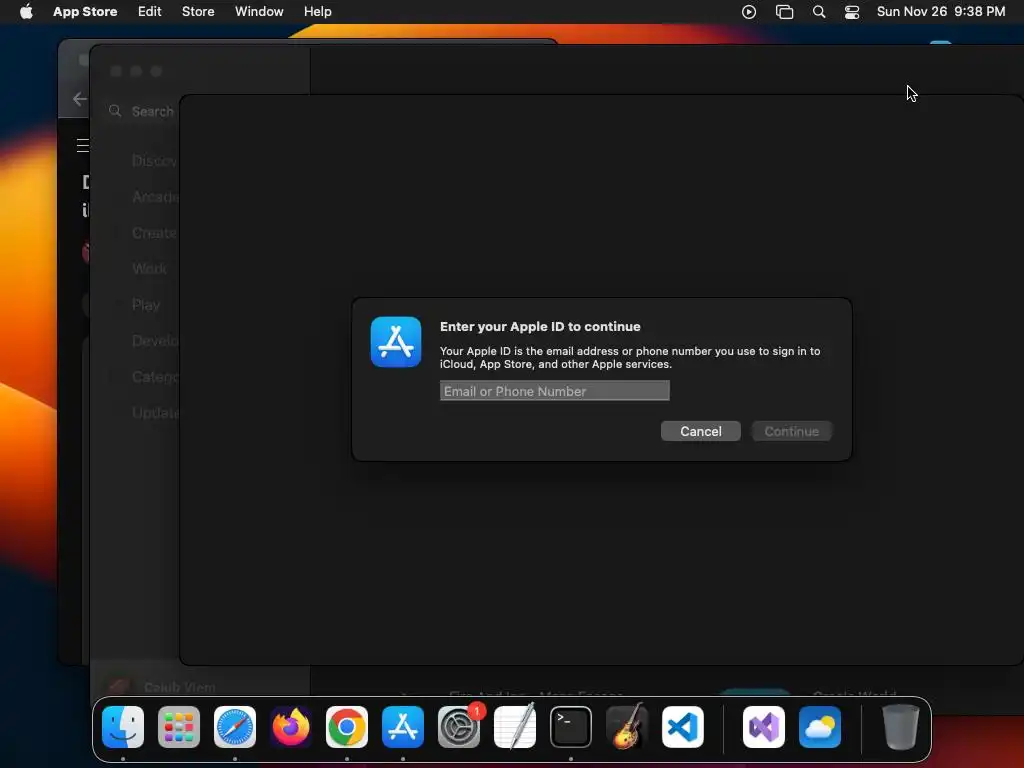Click the date and time in menu bar

[x=940, y=11]
